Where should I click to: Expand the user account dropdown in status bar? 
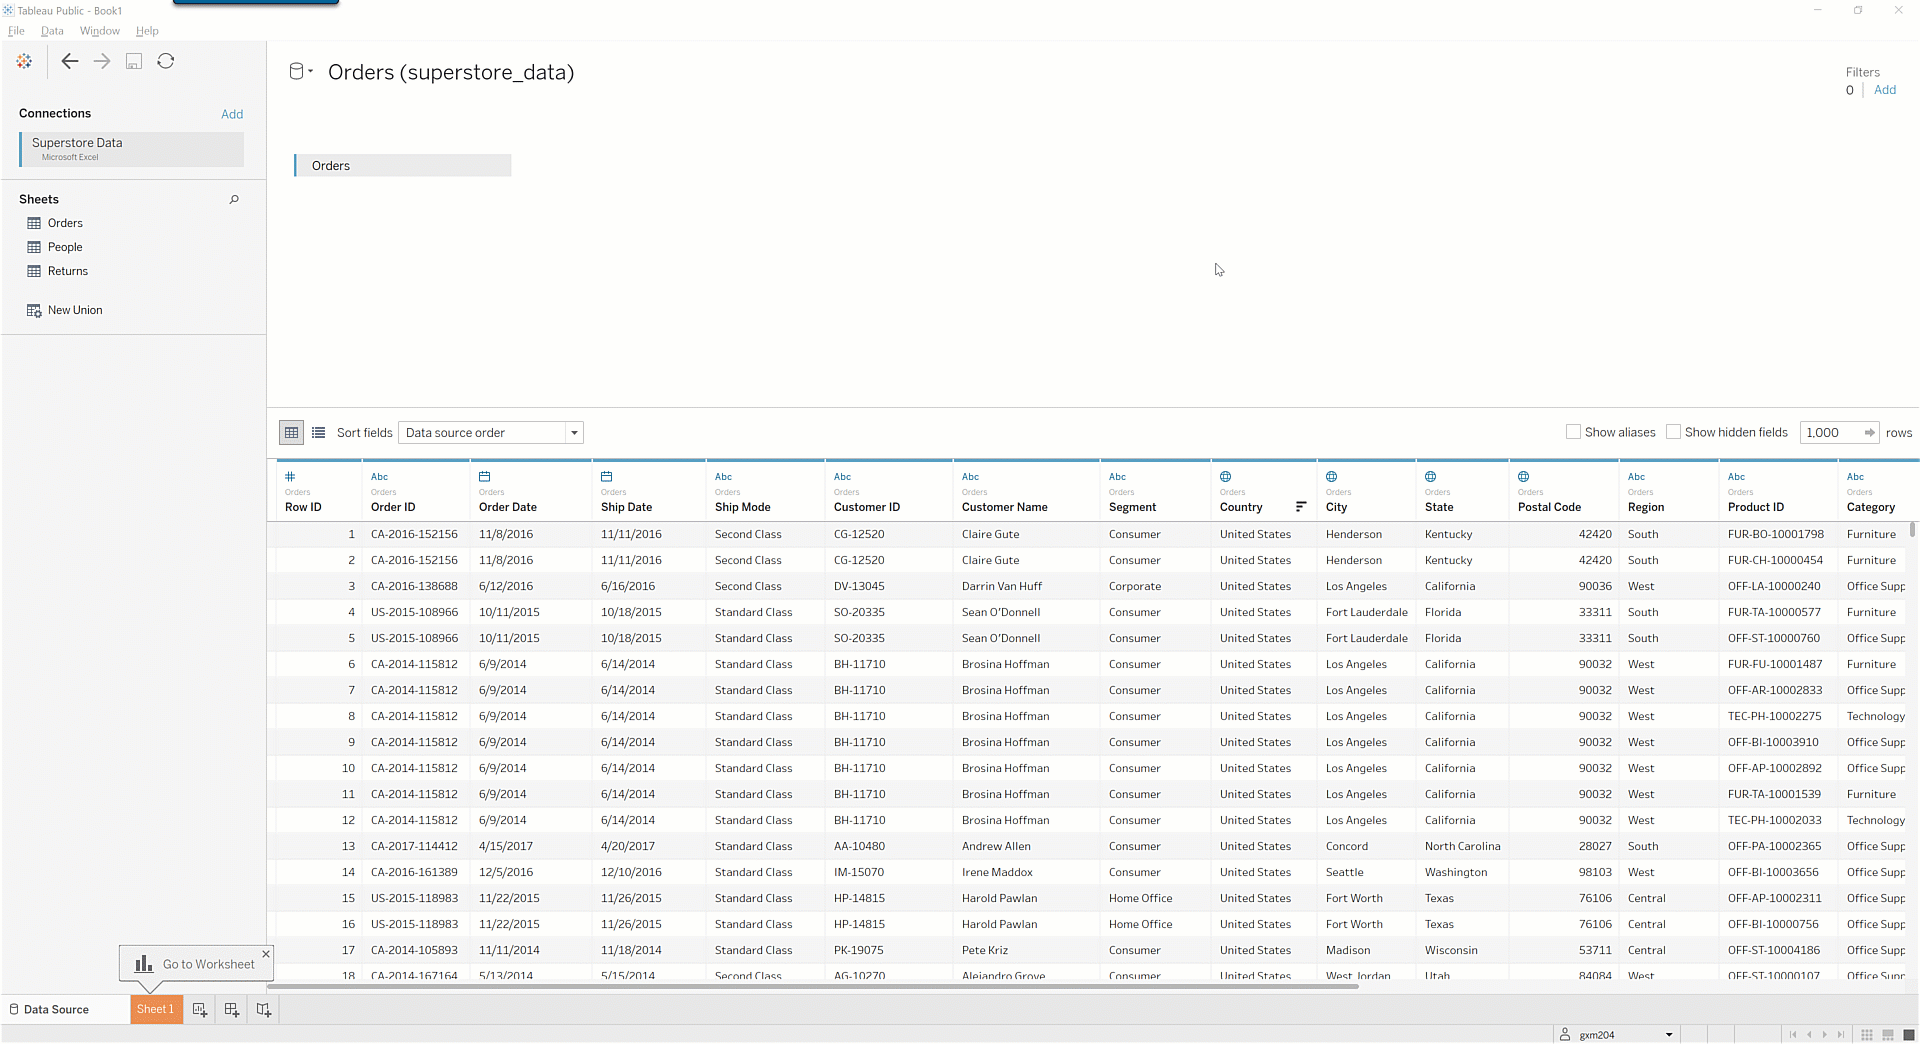point(1668,1035)
